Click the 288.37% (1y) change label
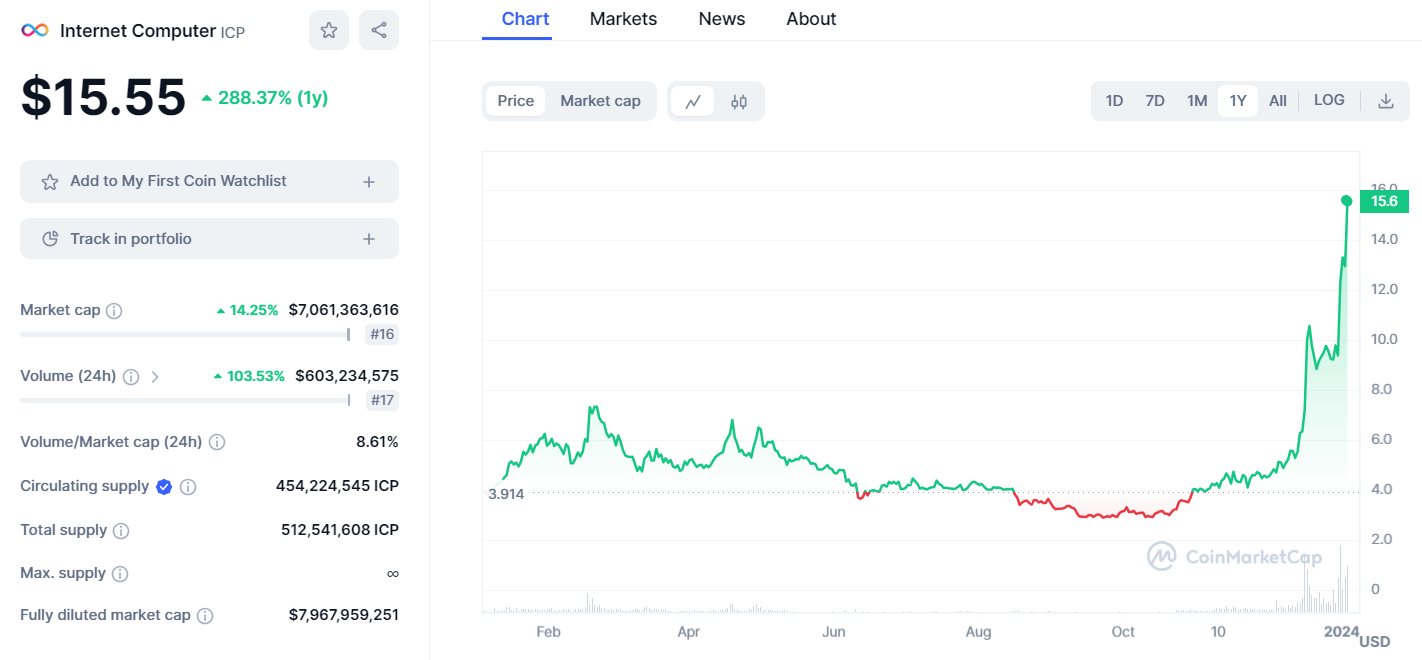 pos(265,98)
